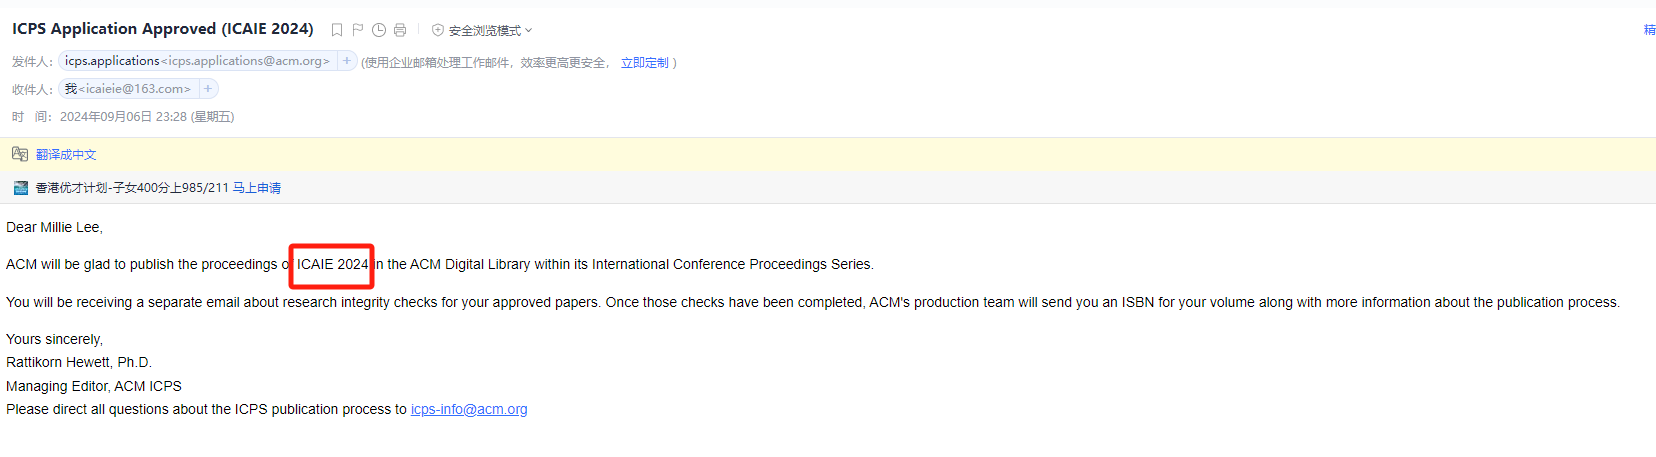Click the 立即定制 link
Image resolution: width=1656 pixels, height=457 pixels.
pos(645,62)
